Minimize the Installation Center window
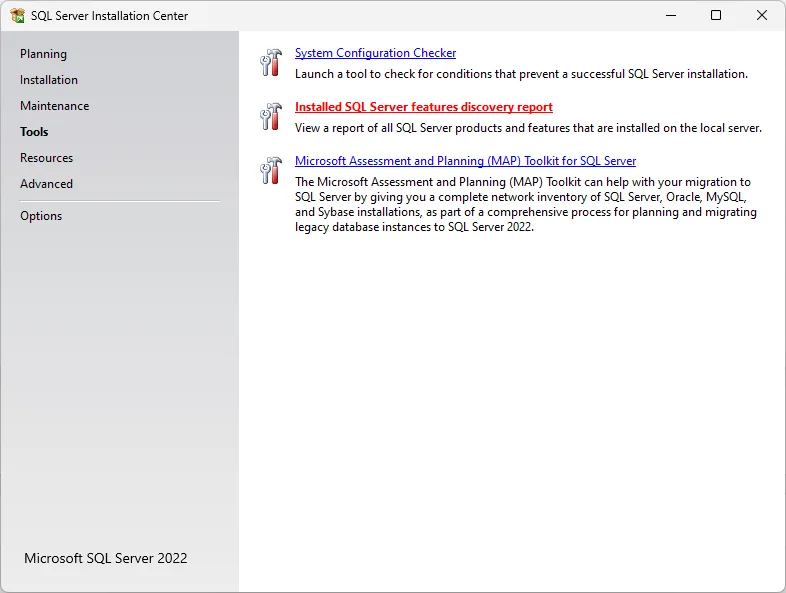 (x=671, y=16)
